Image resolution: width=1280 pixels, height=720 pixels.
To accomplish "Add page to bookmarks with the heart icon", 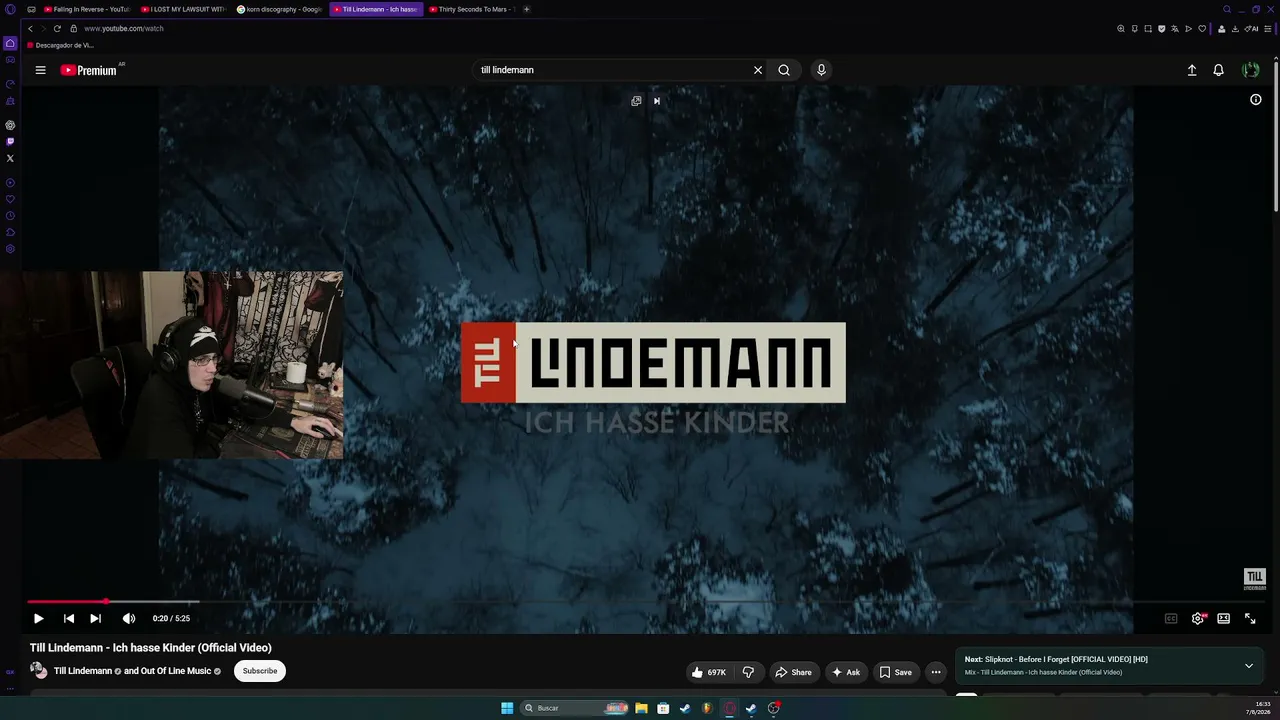I will 1202,28.
